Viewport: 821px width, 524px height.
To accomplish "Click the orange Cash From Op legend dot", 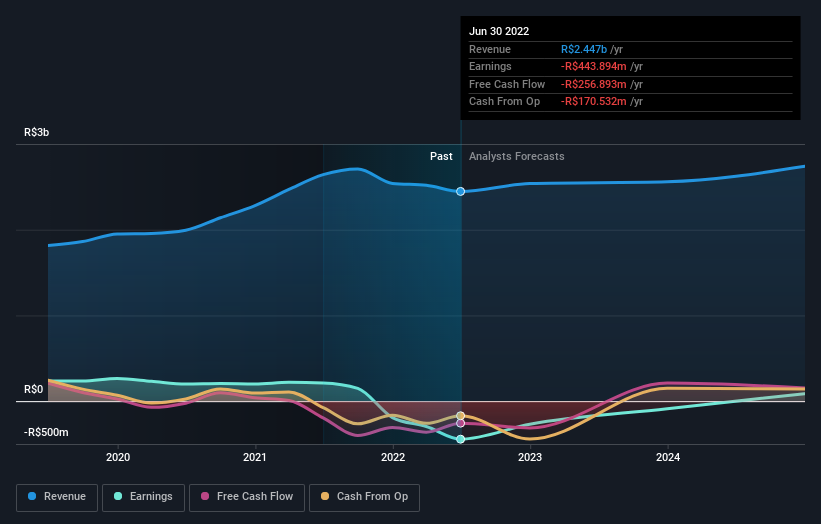I will tap(325, 496).
